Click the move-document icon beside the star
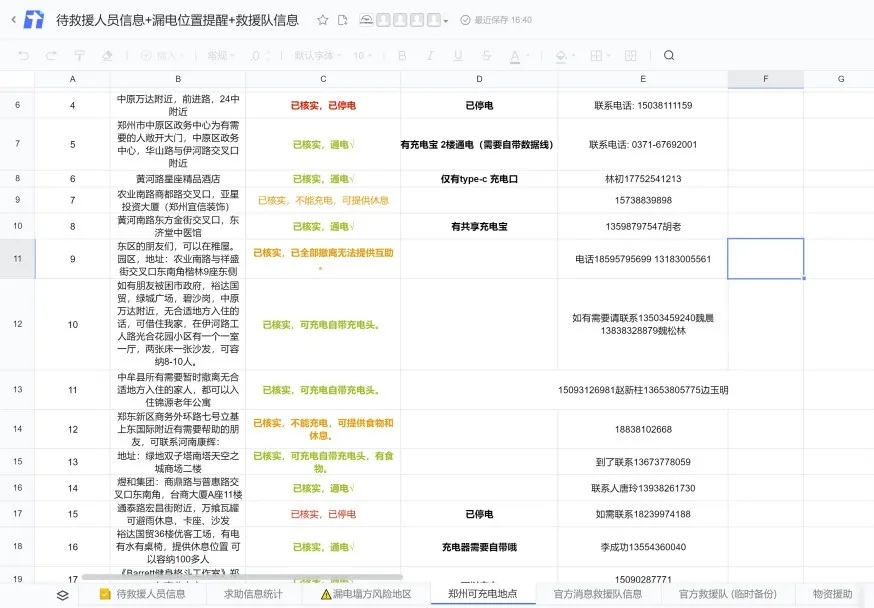 click(x=343, y=20)
